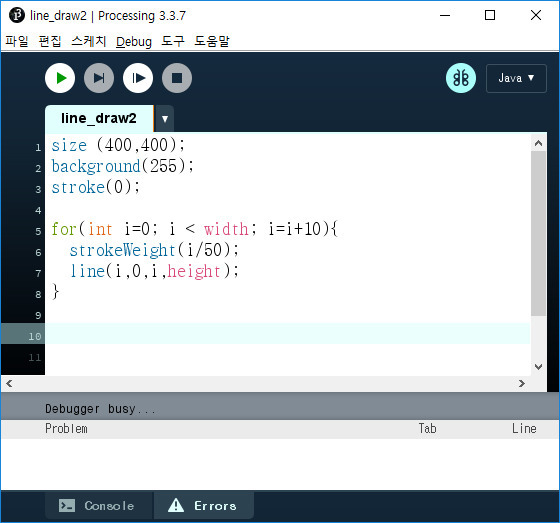This screenshot has width=560, height=523.
Task: Click the Errors tab warning icon
Action: pyautogui.click(x=176, y=505)
